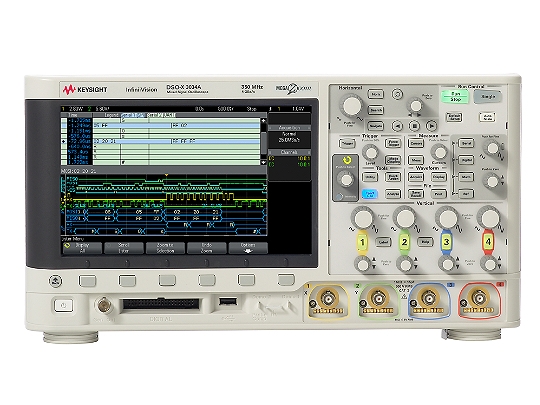The height and width of the screenshot is (405, 540).
Task: Push the navigate previous arrow button
Action: (x=397, y=126)
